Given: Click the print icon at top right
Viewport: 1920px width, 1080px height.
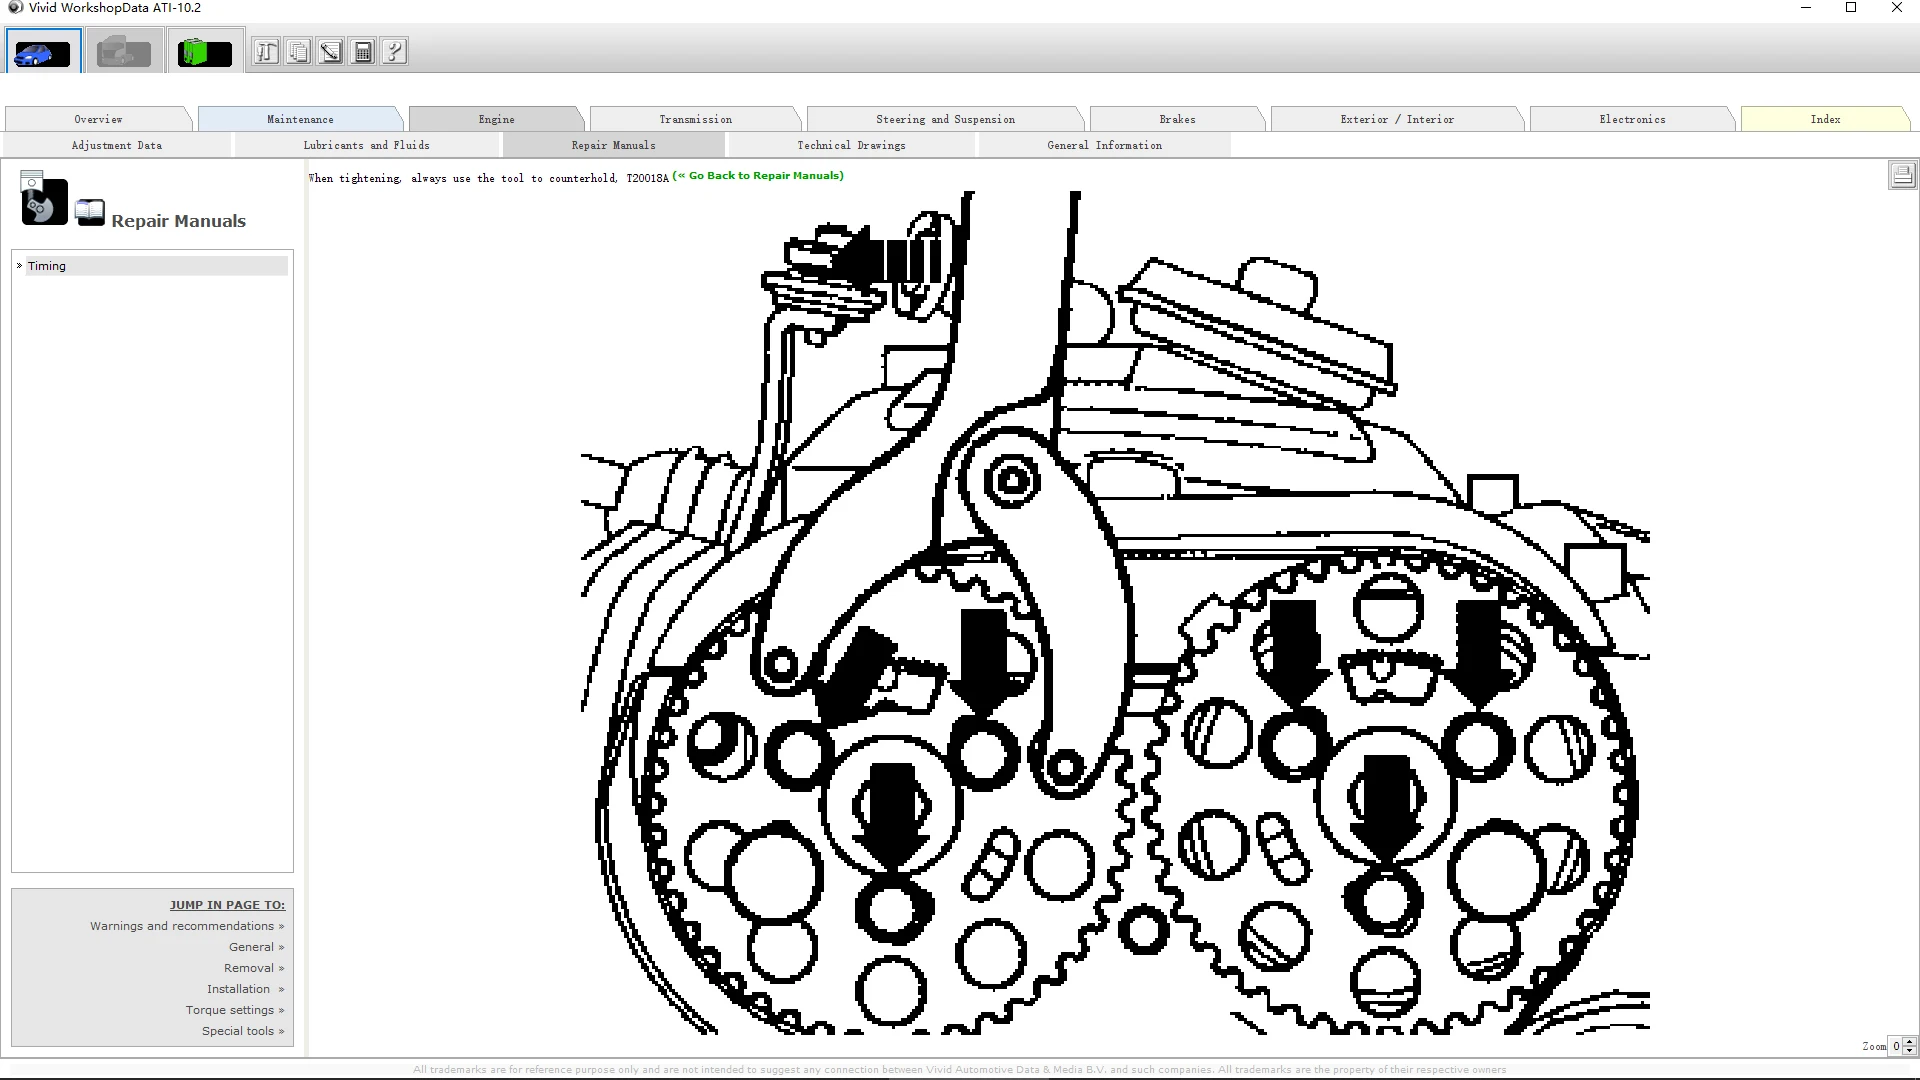Looking at the screenshot, I should tap(1902, 175).
